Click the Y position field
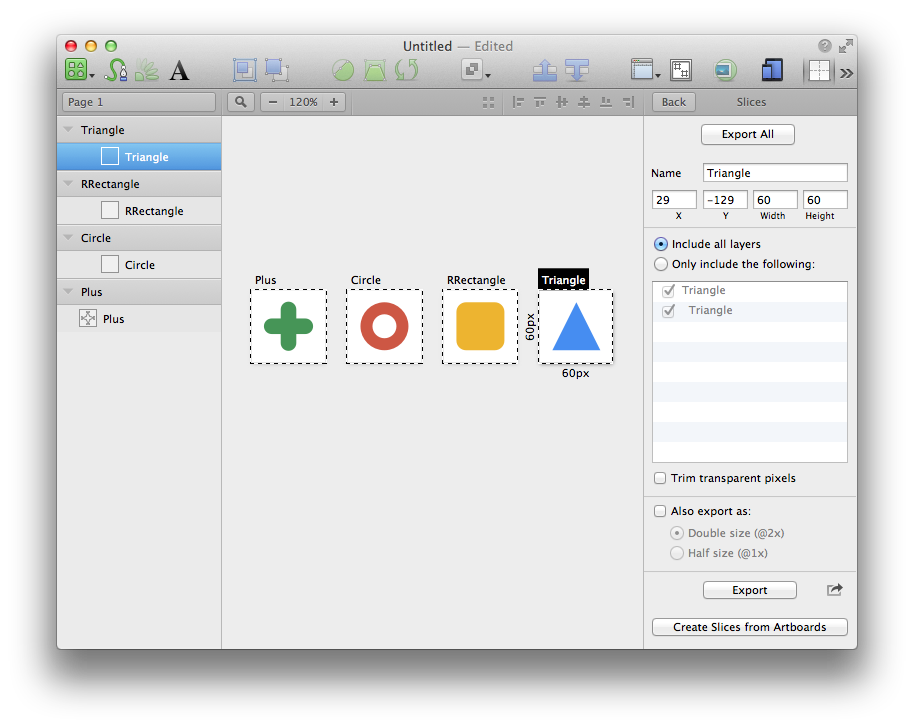 pos(725,199)
